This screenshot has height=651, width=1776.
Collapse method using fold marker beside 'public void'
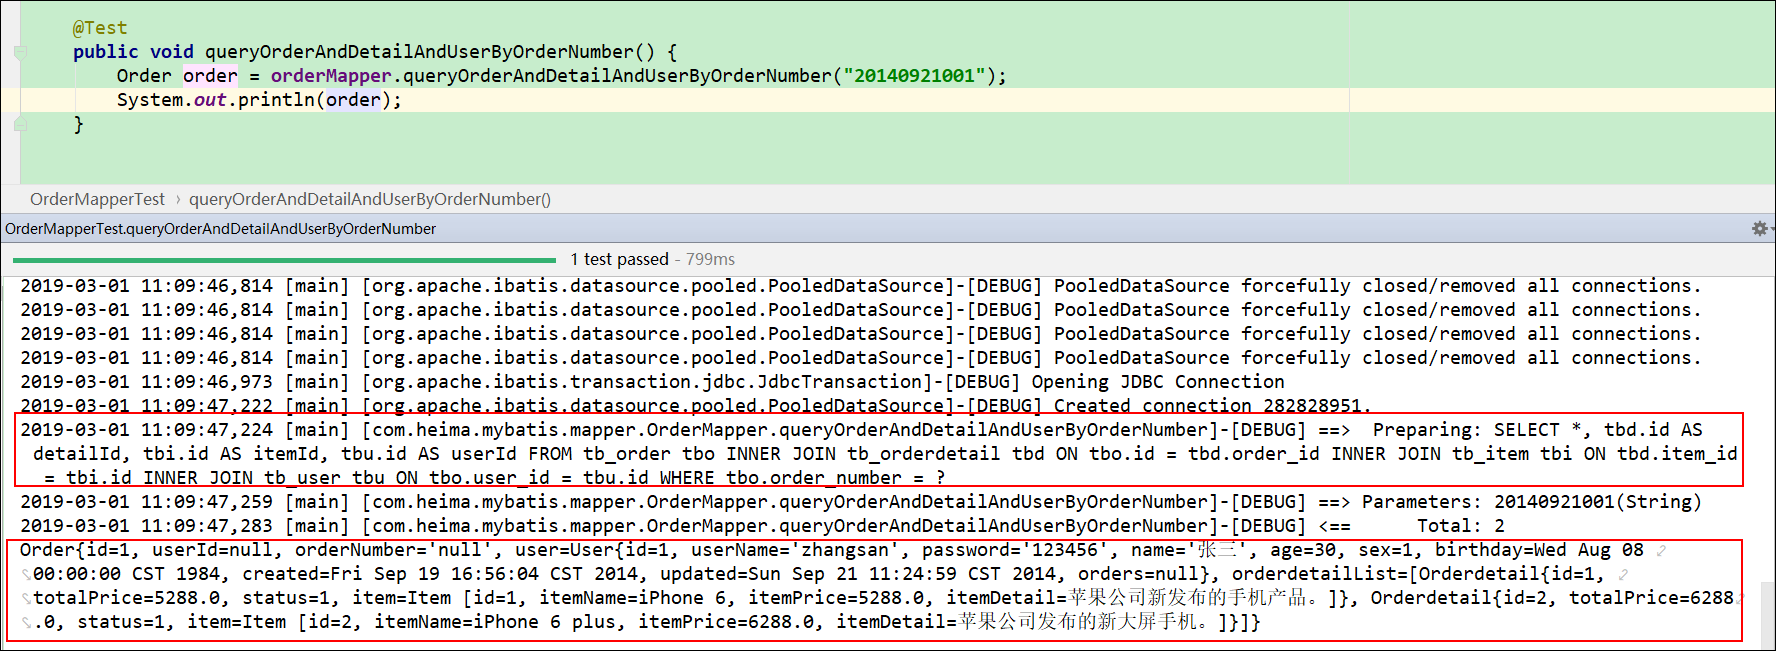pos(20,52)
